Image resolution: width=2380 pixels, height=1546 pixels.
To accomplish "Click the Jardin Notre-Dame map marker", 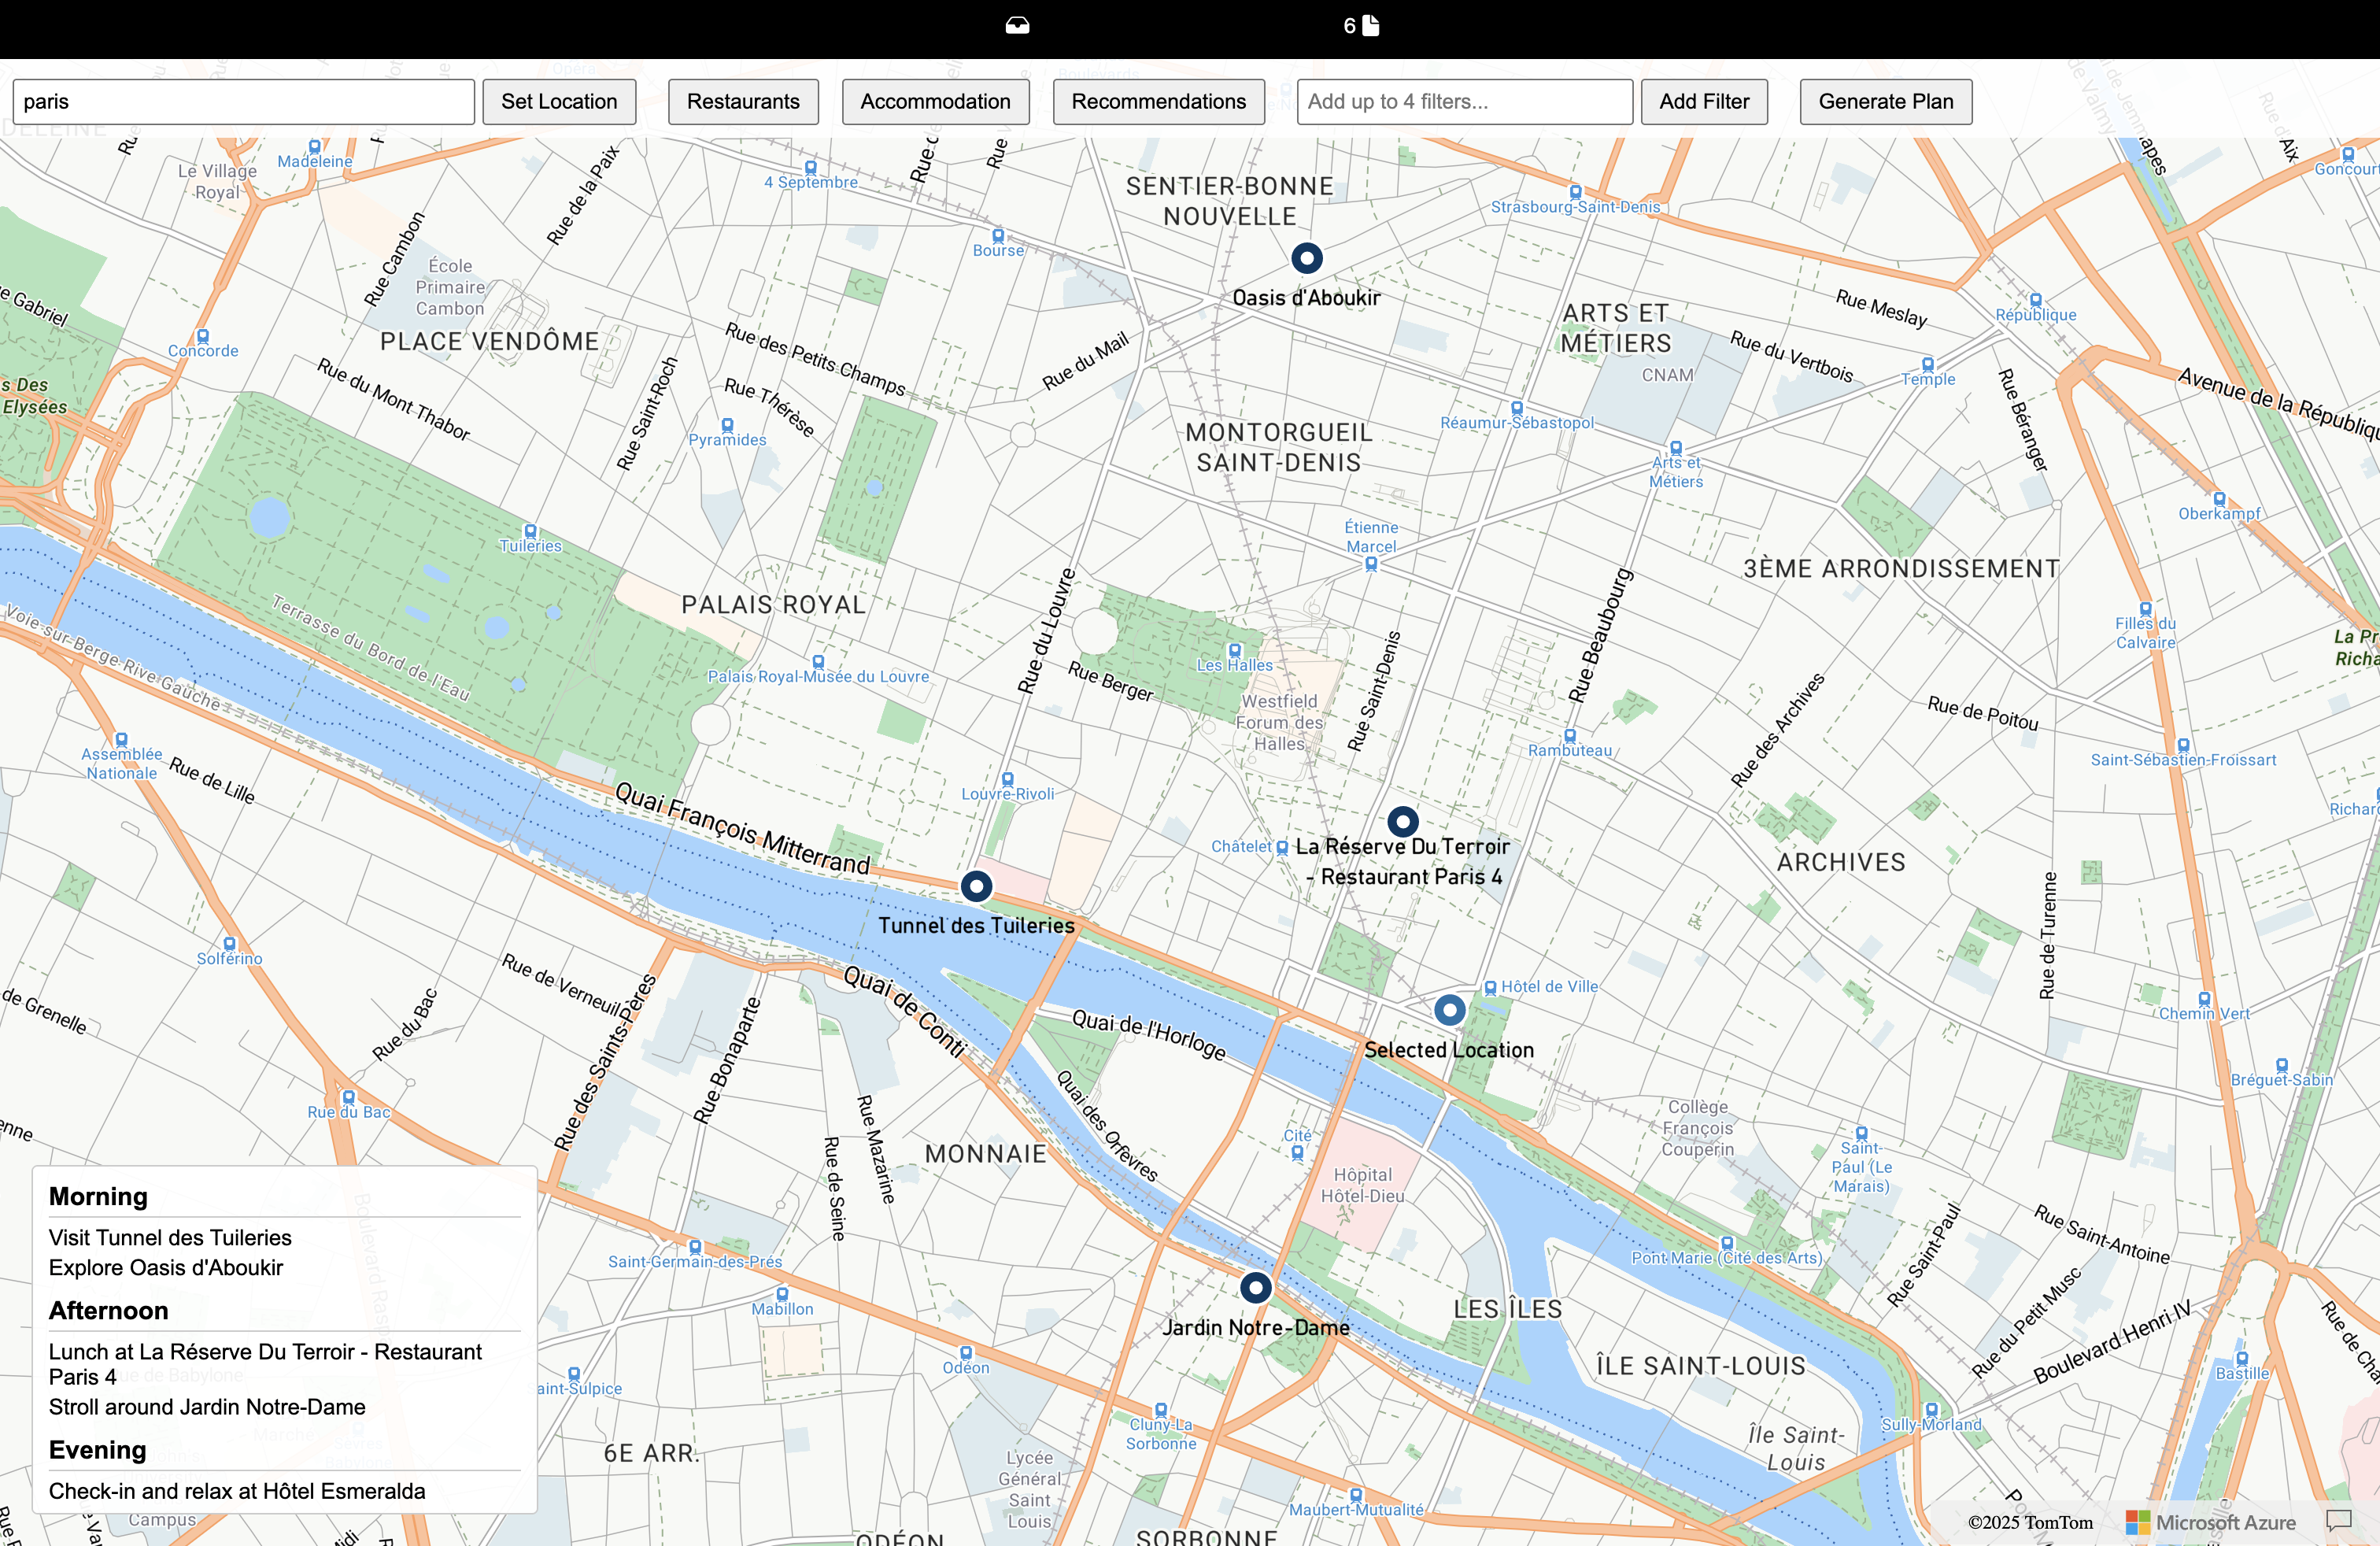I will click(x=1256, y=1287).
